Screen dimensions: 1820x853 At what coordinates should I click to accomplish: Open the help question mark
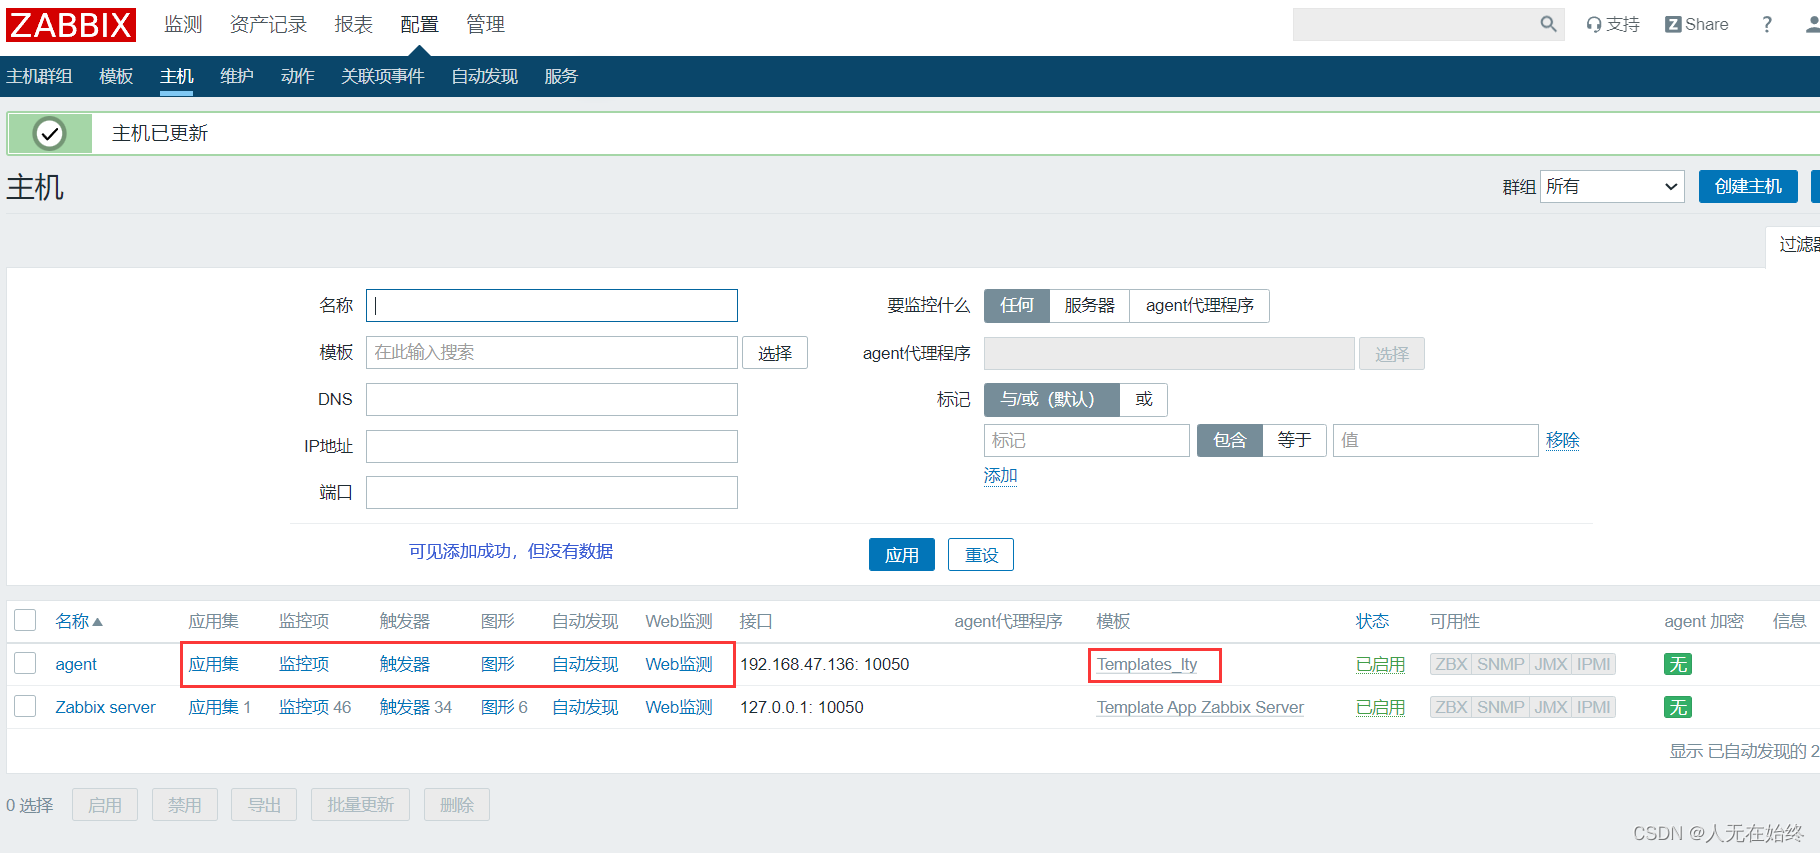point(1767,24)
